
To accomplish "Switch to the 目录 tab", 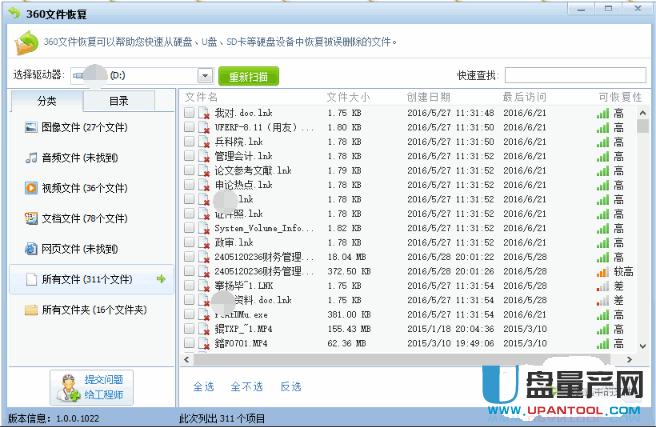I will click(118, 100).
